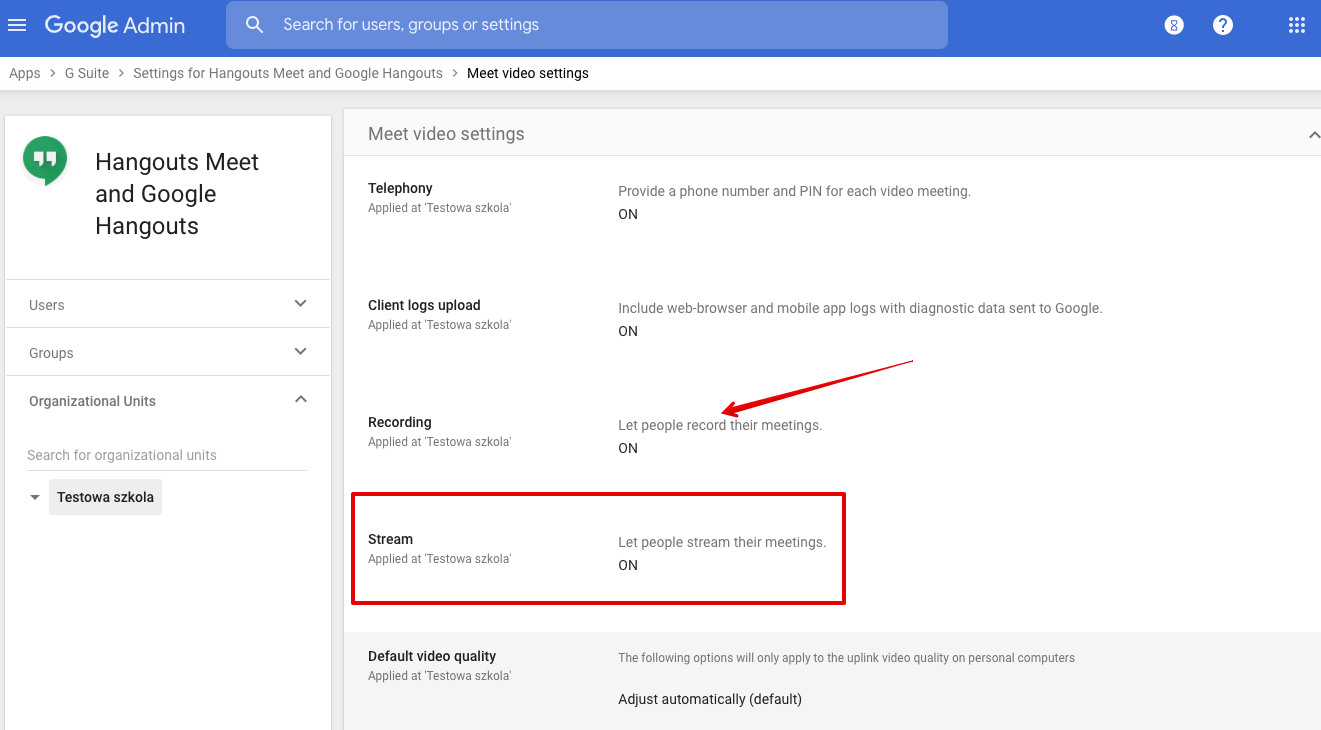Expand the Groups section
Image resolution: width=1321 pixels, height=730 pixels.
pyautogui.click(x=168, y=352)
